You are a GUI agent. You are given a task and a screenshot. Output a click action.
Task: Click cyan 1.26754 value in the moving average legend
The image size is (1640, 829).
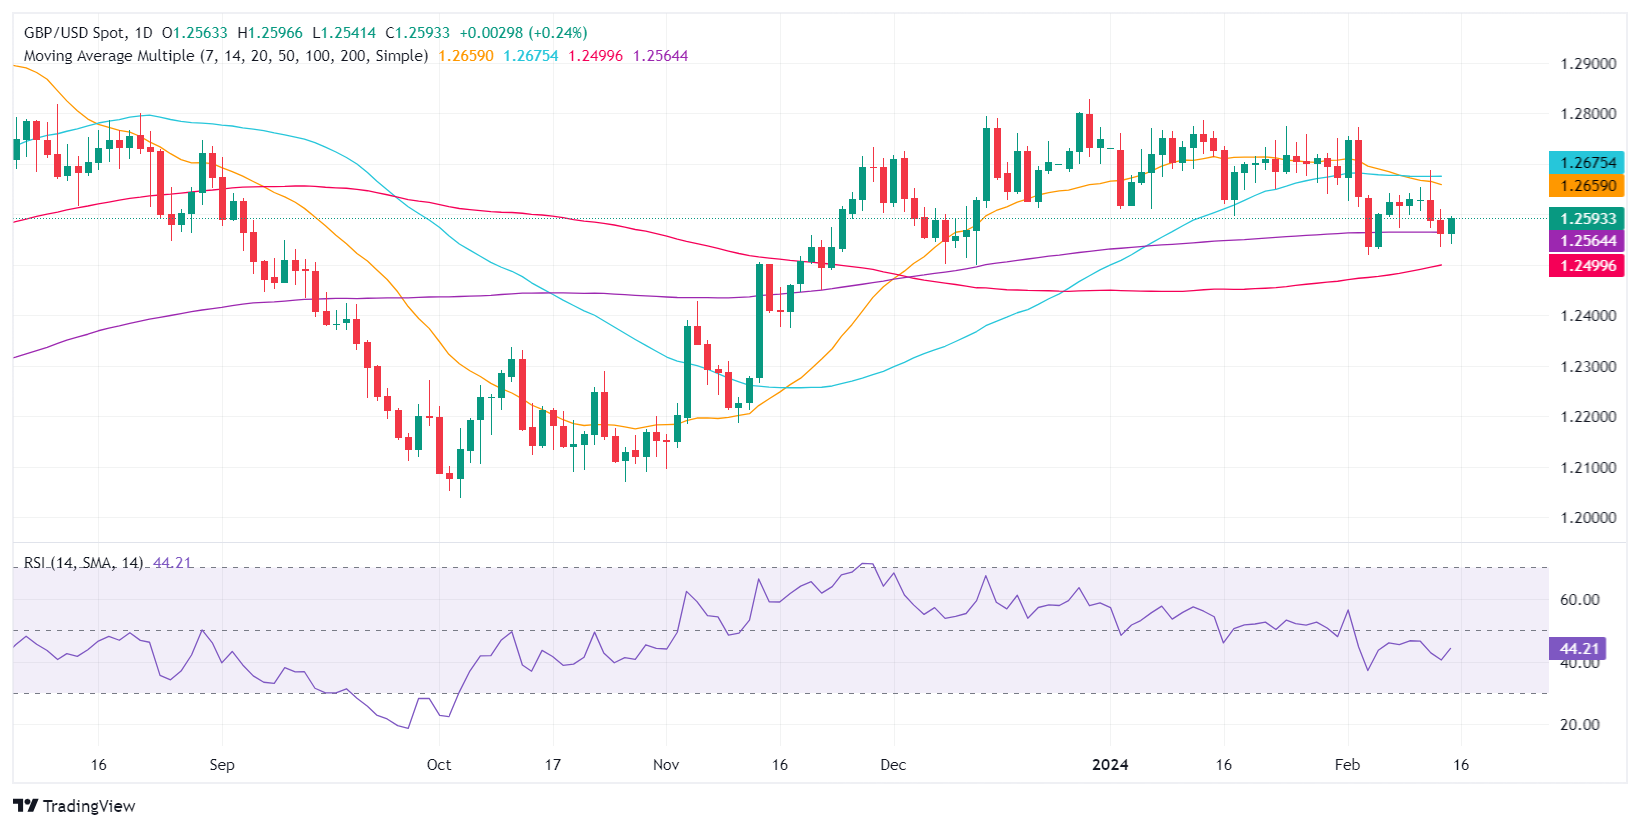click(x=531, y=56)
